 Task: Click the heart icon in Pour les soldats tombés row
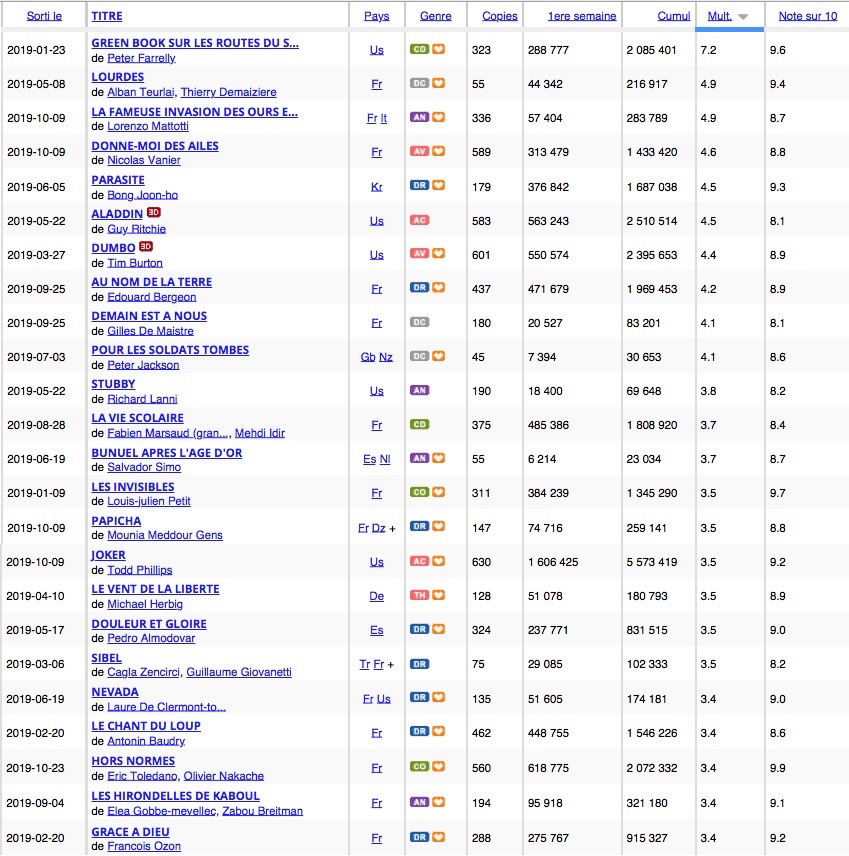438,356
